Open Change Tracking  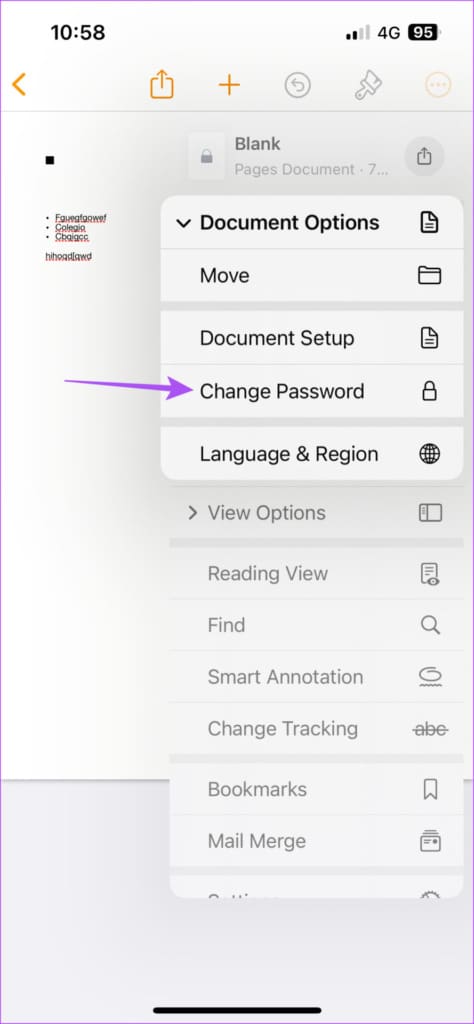click(316, 729)
